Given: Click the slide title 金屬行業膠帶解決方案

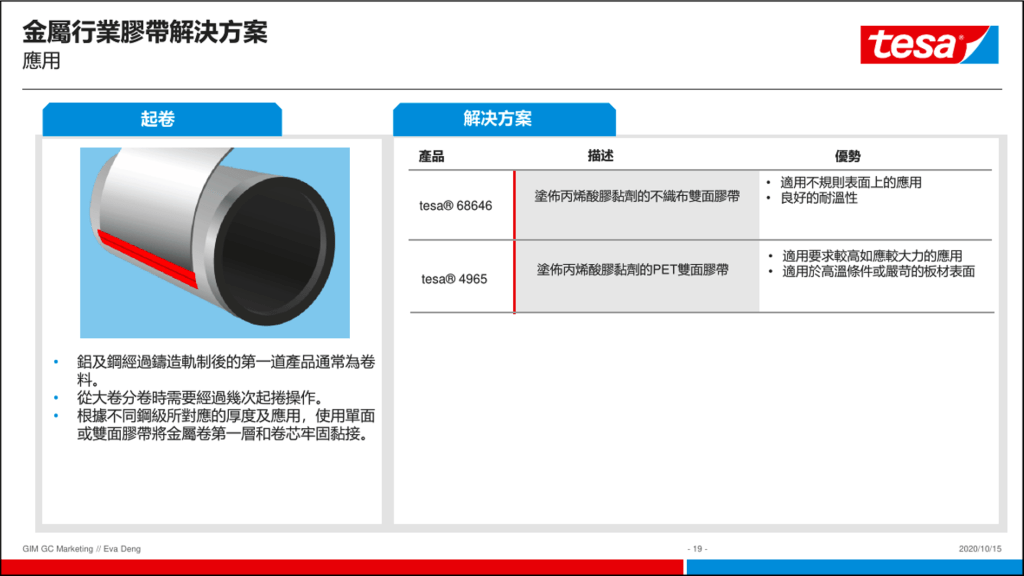Looking at the screenshot, I should [x=145, y=32].
